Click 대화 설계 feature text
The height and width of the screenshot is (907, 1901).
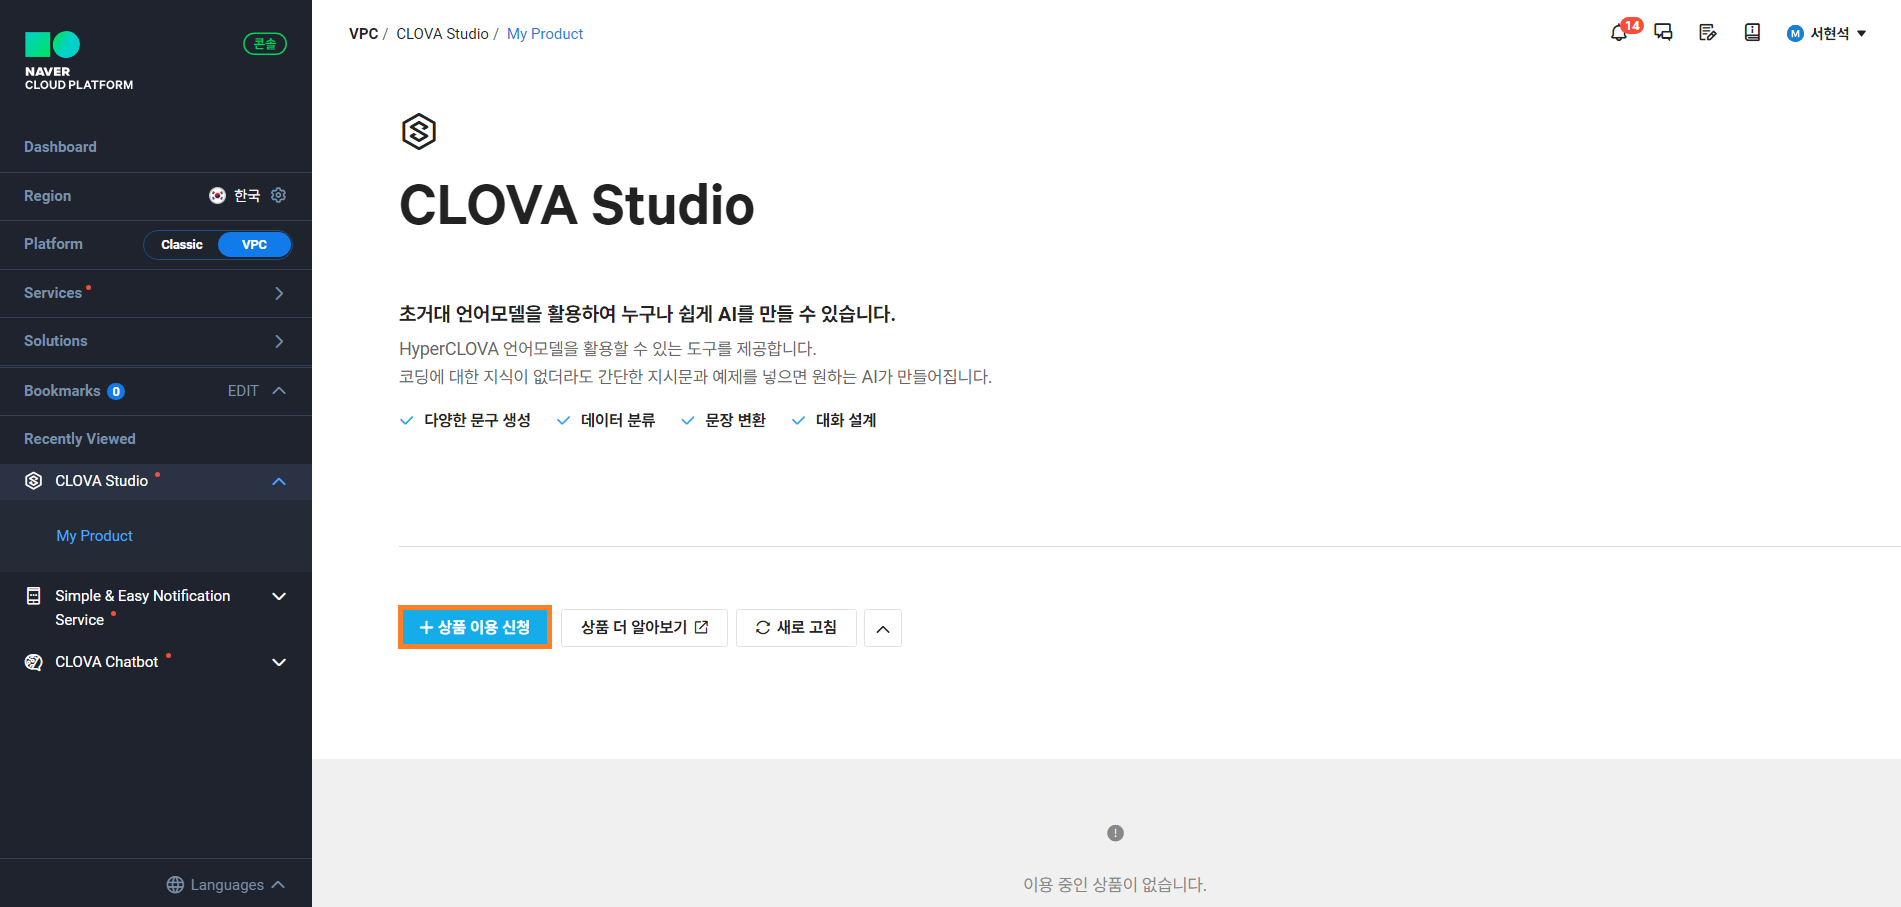[846, 420]
